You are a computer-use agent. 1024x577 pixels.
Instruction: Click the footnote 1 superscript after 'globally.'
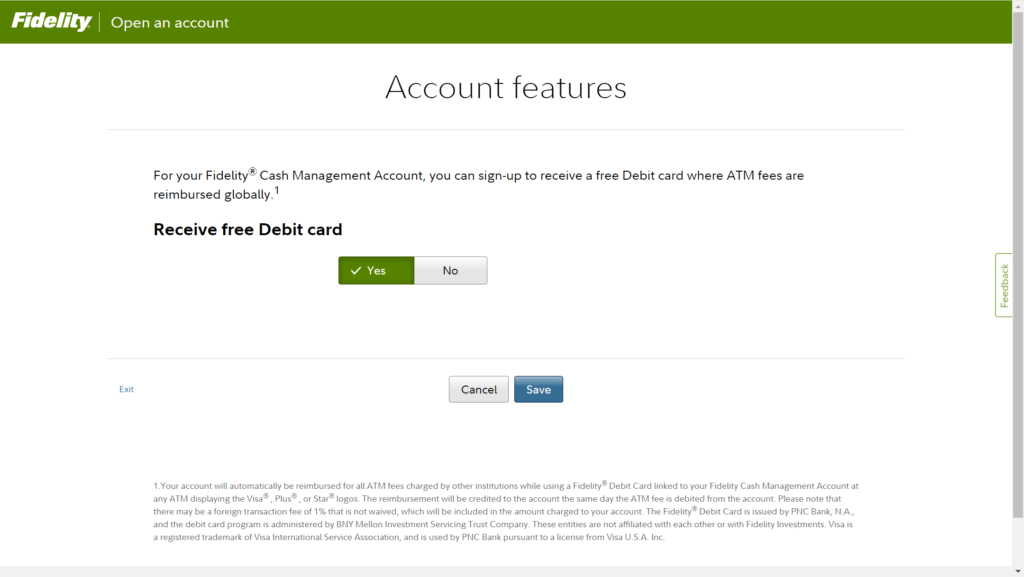(x=277, y=191)
